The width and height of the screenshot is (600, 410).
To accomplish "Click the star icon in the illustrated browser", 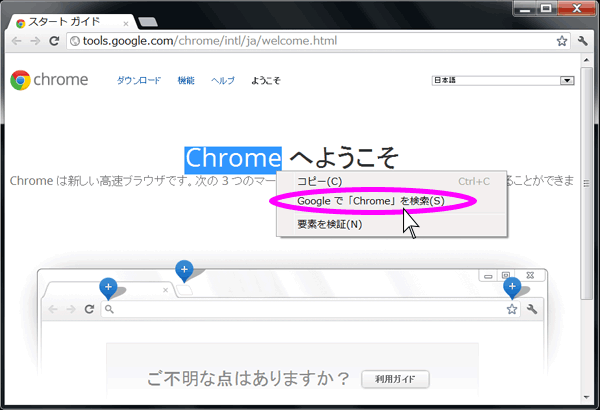I will click(x=512, y=309).
